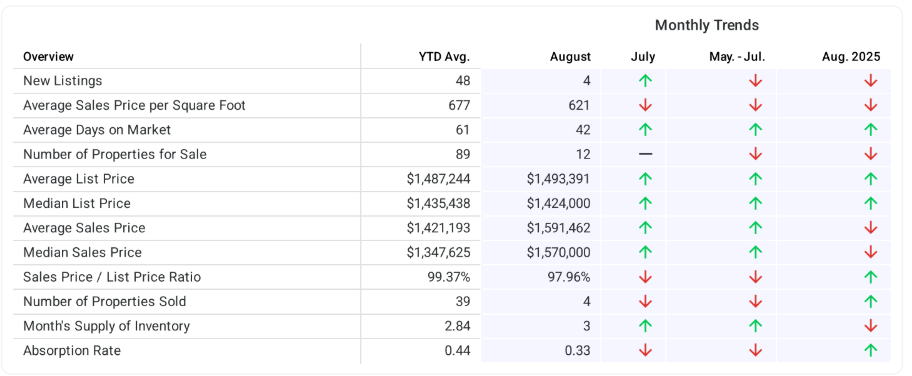
Task: Click Month's Supply of Inventory label
Action: click(106, 326)
